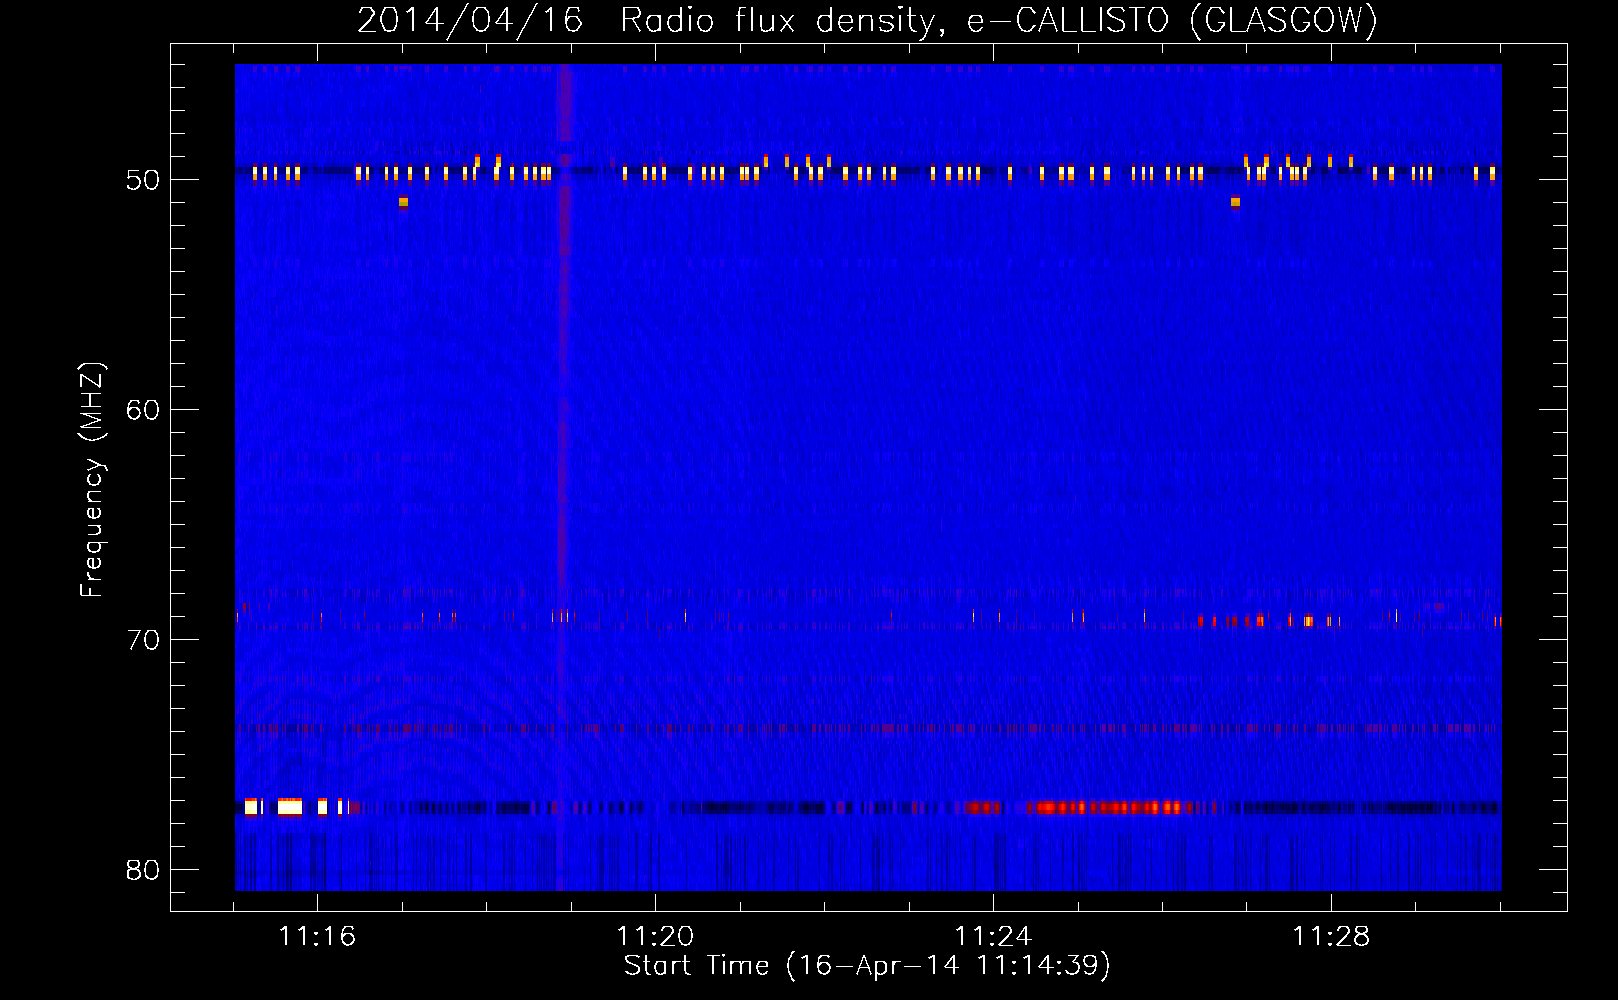
Task: Click the 60 frequency axis label
Action: 143,410
